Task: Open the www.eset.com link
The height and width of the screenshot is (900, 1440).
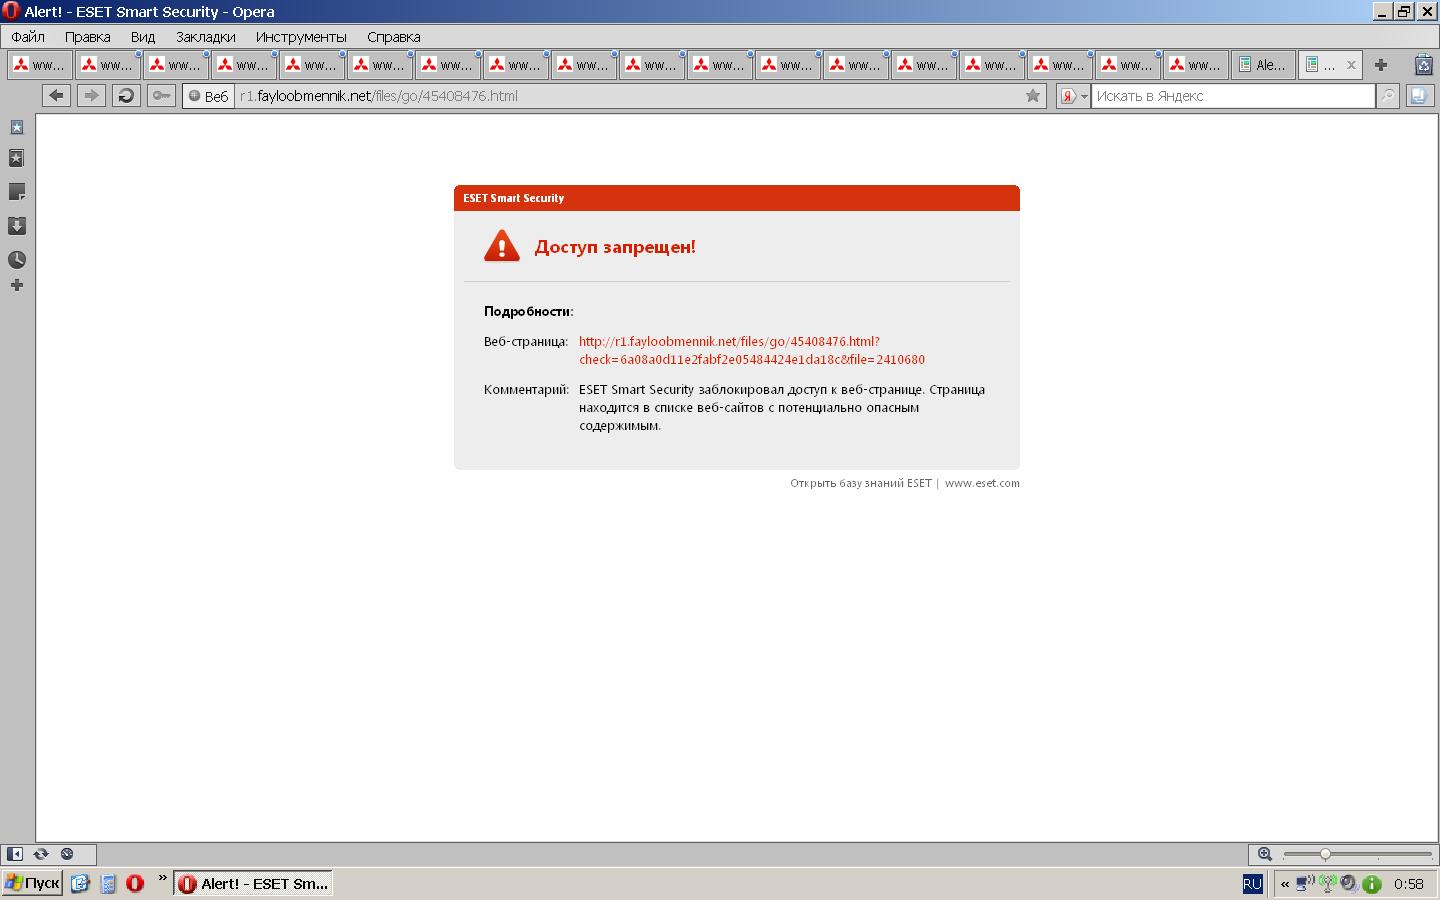Action: [x=982, y=483]
